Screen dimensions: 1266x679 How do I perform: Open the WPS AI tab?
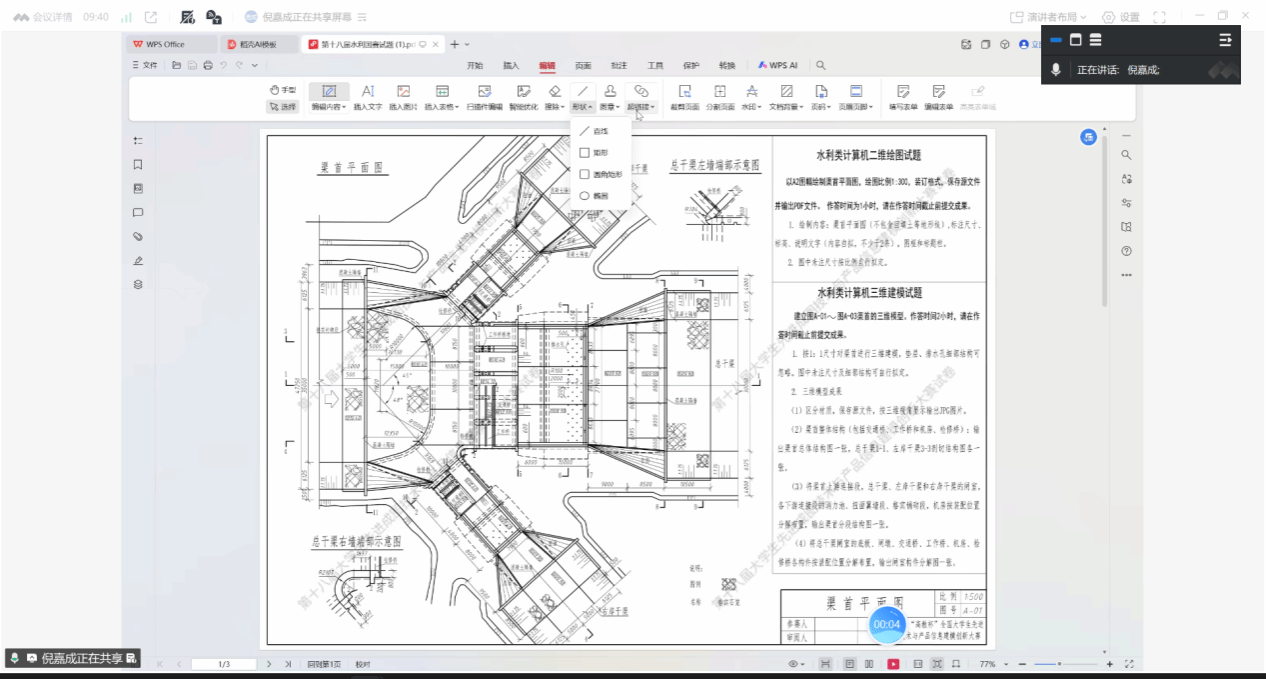[777, 65]
